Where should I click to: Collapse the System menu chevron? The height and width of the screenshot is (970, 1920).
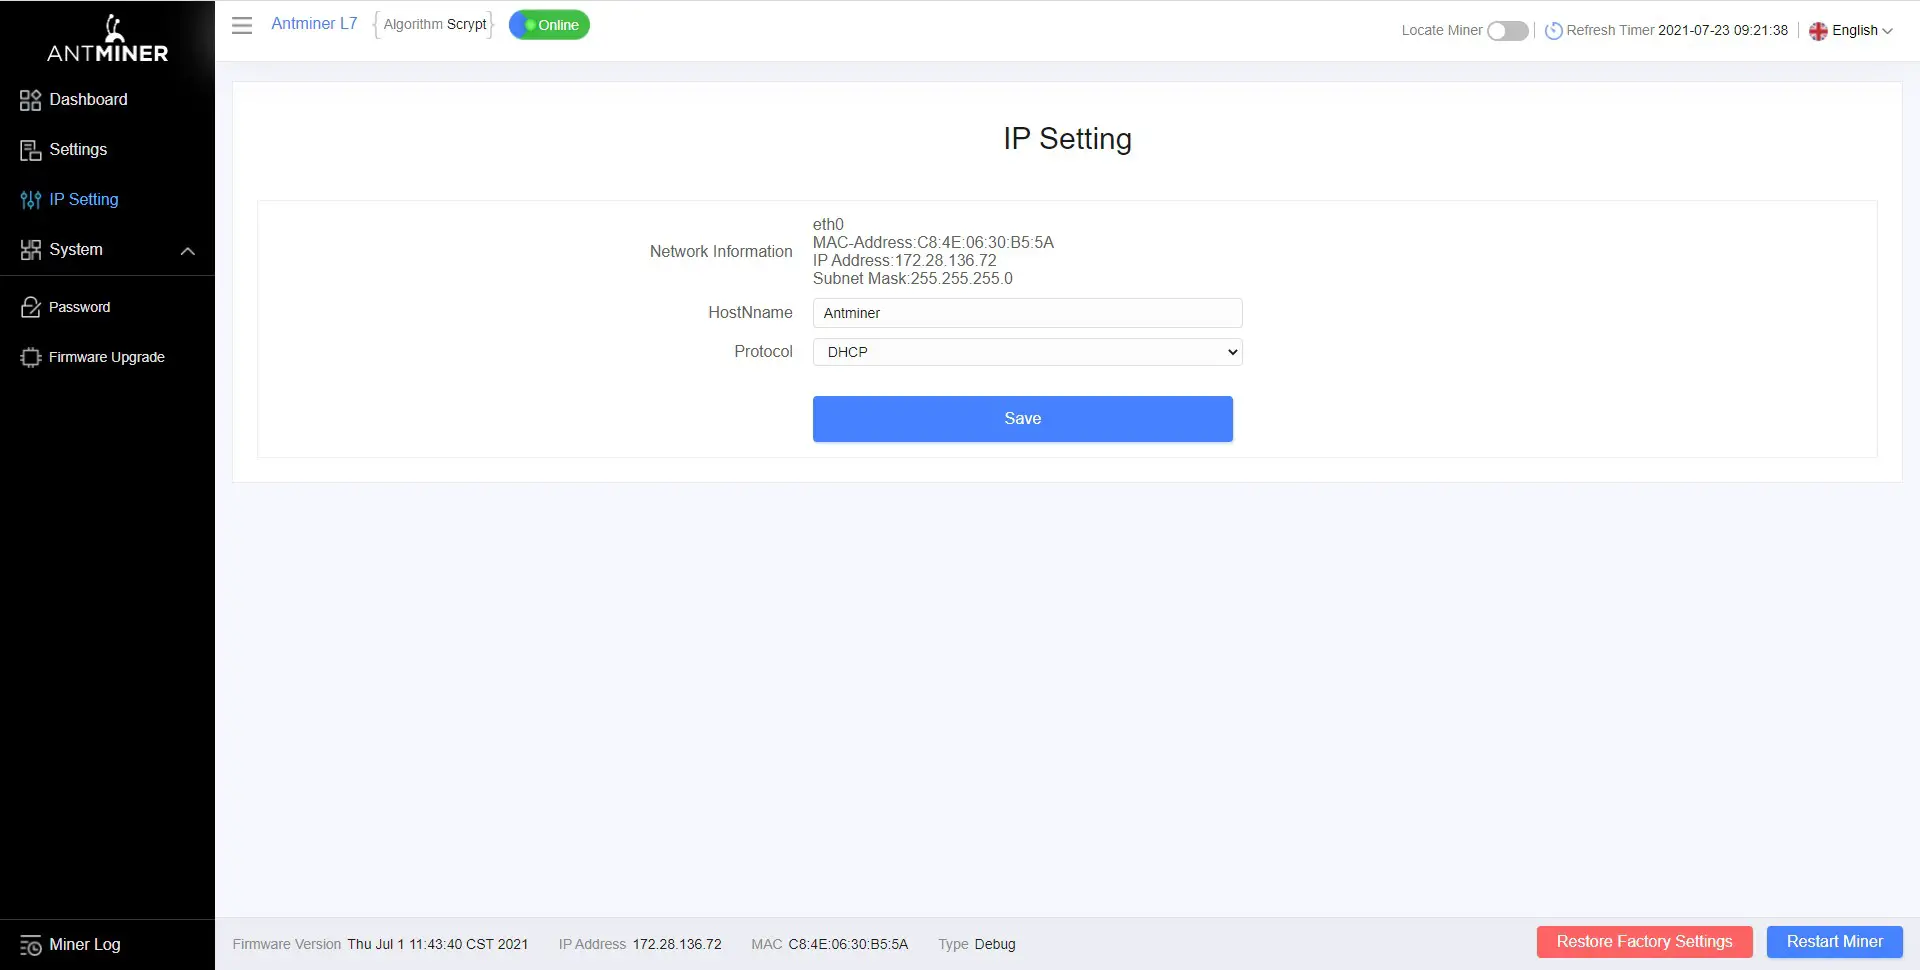(x=187, y=251)
